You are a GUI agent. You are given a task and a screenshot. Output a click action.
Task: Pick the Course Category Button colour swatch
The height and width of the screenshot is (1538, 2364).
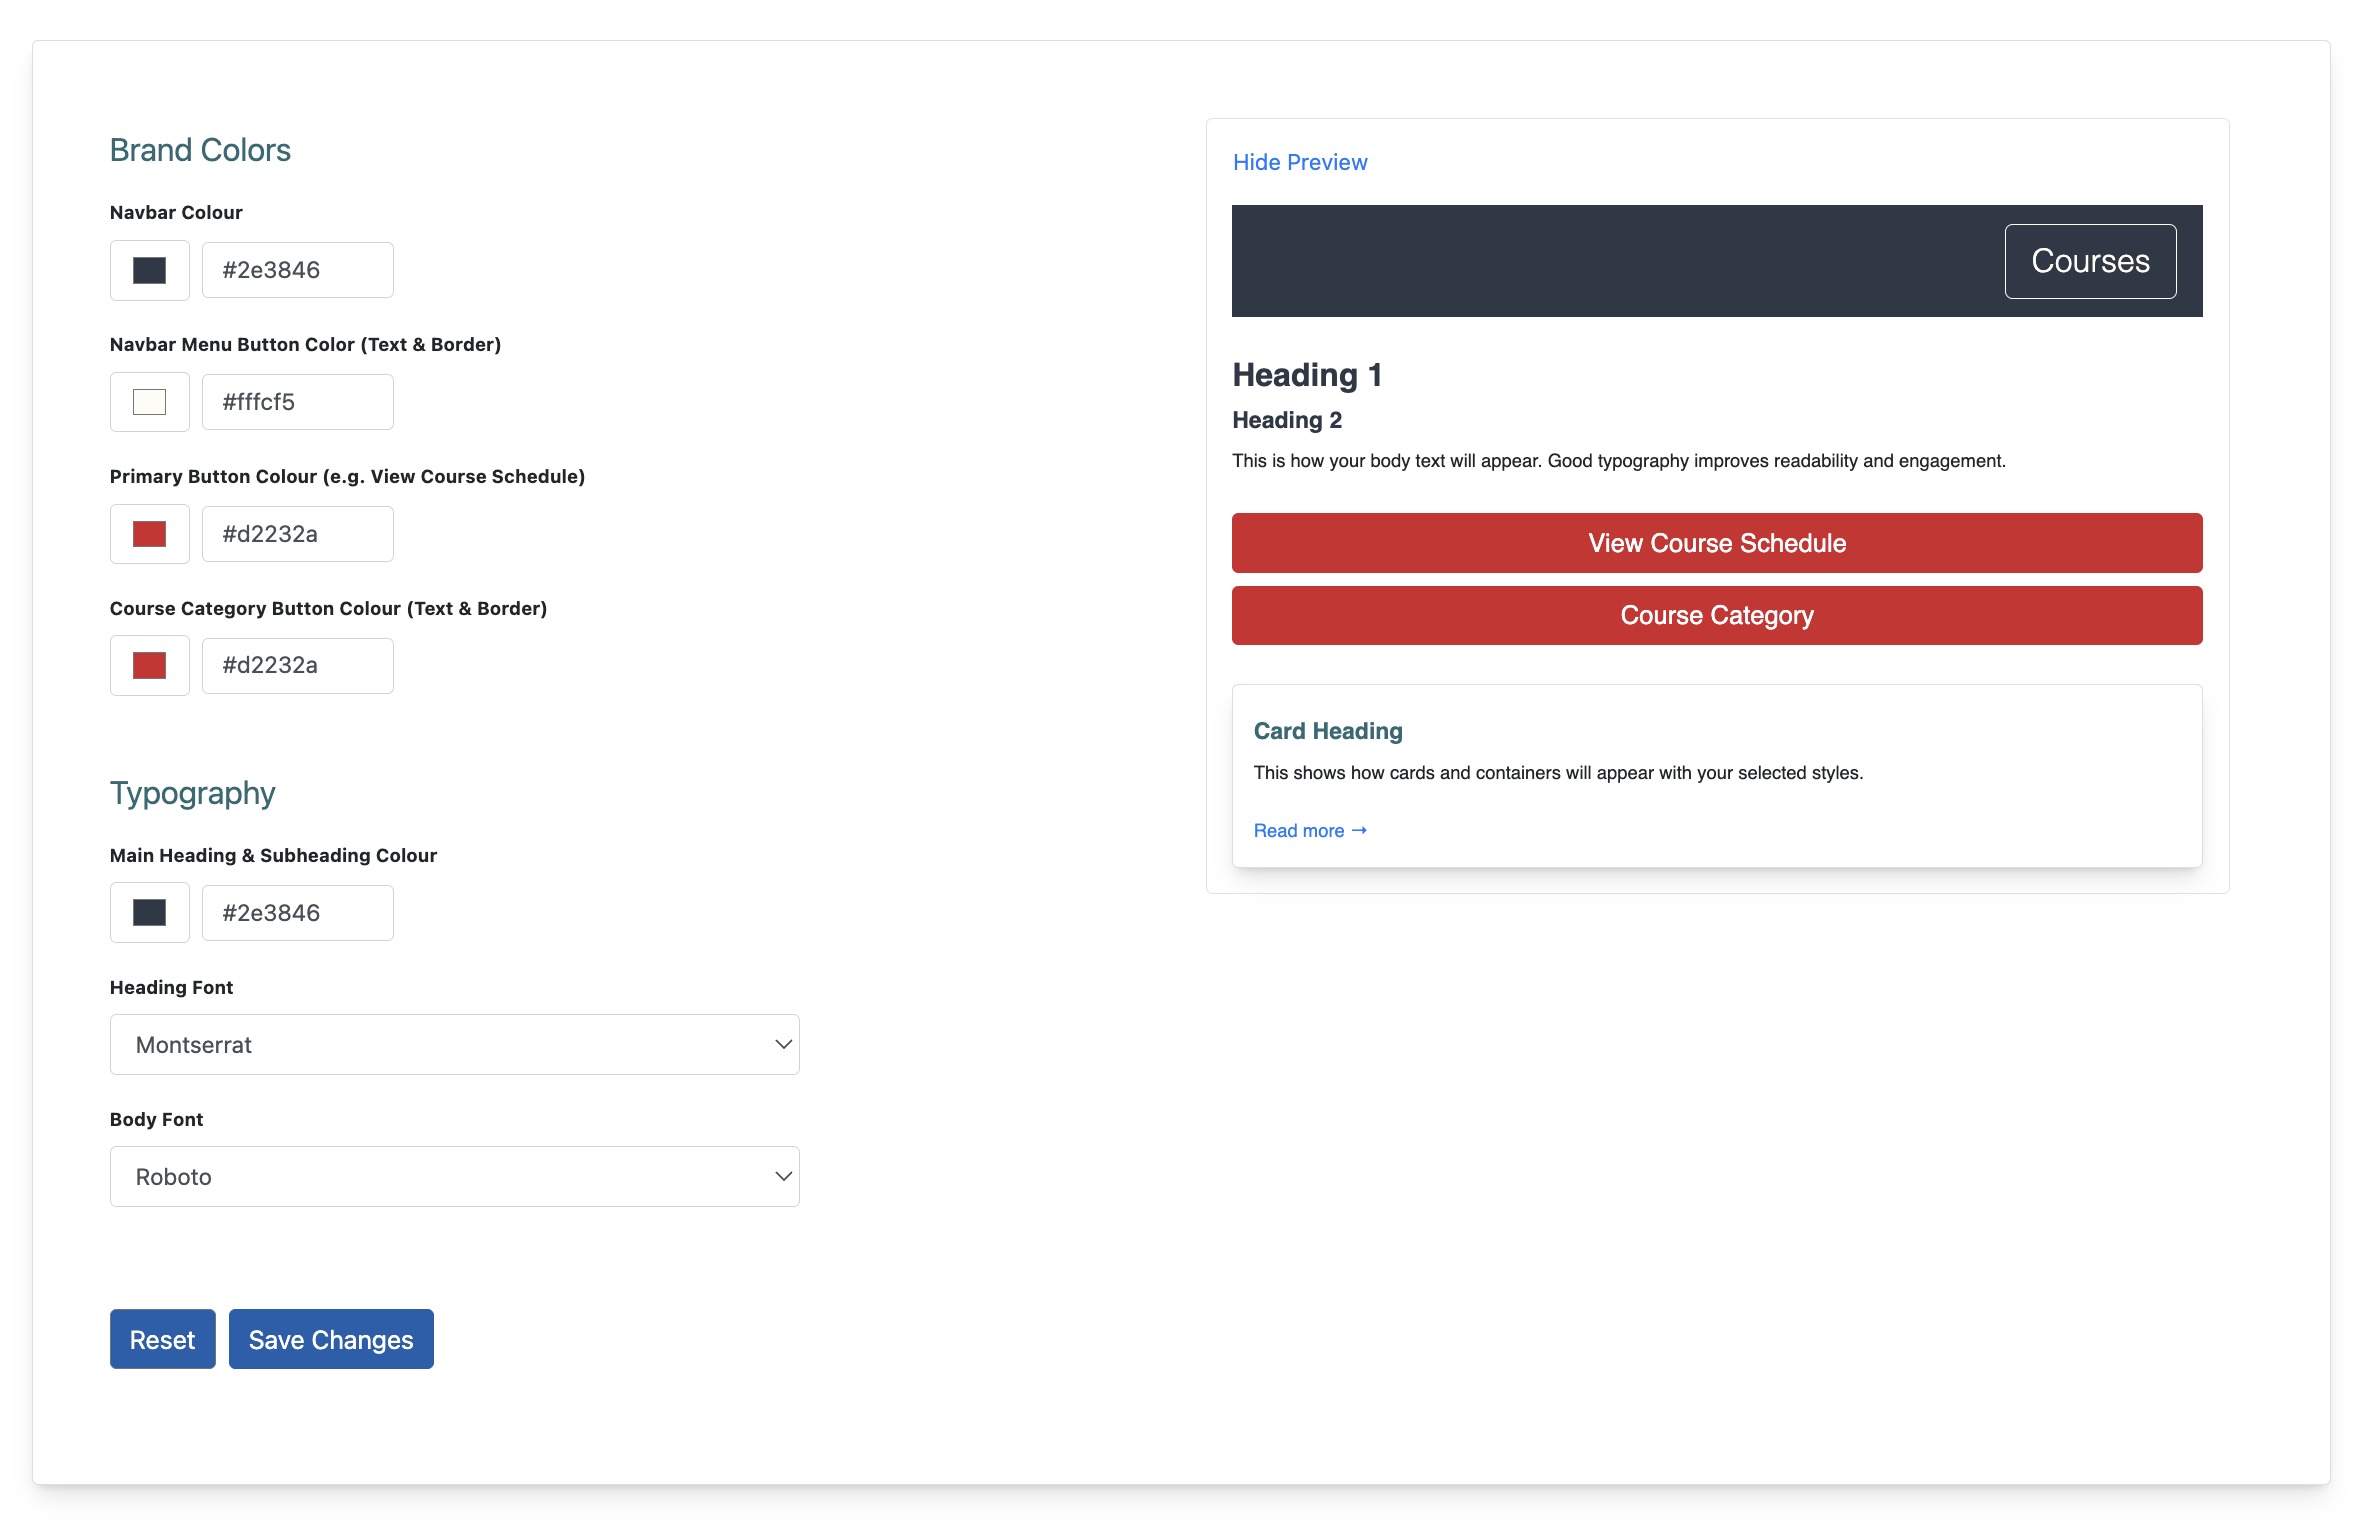[x=149, y=665]
